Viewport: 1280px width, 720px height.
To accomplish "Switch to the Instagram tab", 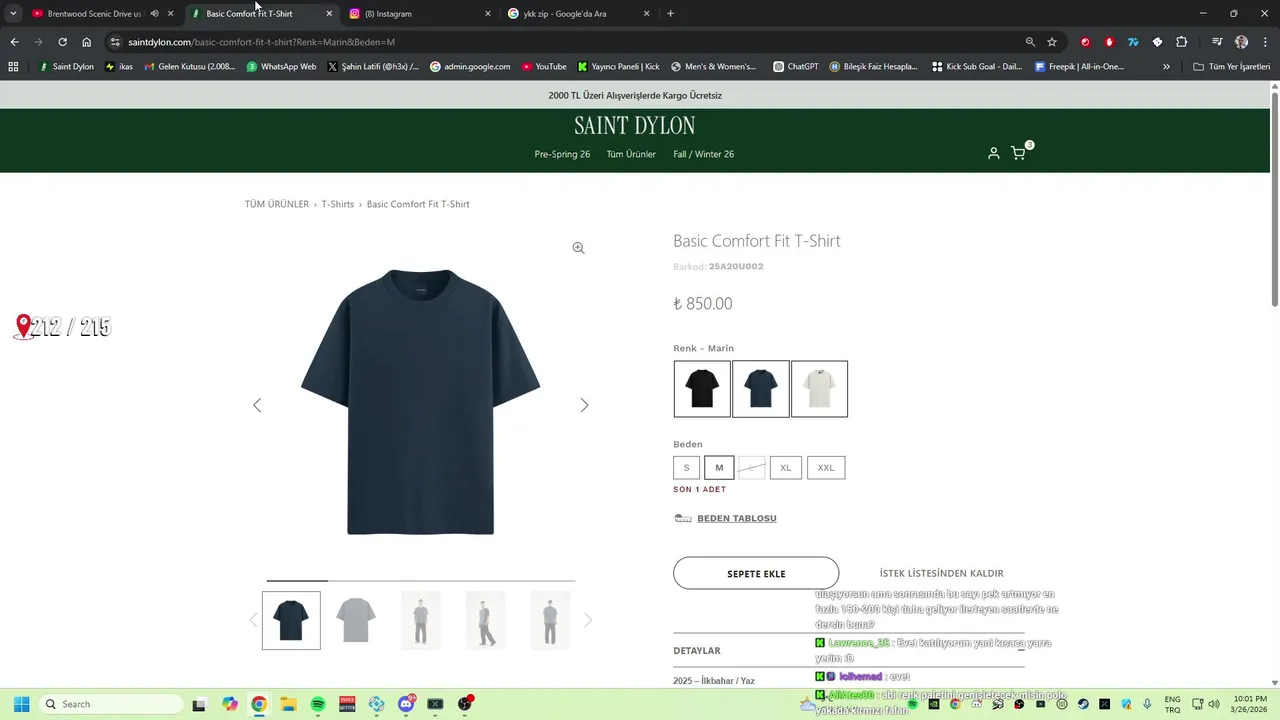I will pyautogui.click(x=421, y=14).
